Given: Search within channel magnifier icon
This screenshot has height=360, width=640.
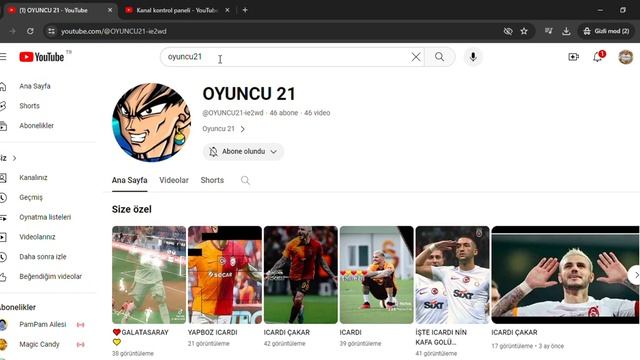Looking at the screenshot, I should pyautogui.click(x=245, y=180).
